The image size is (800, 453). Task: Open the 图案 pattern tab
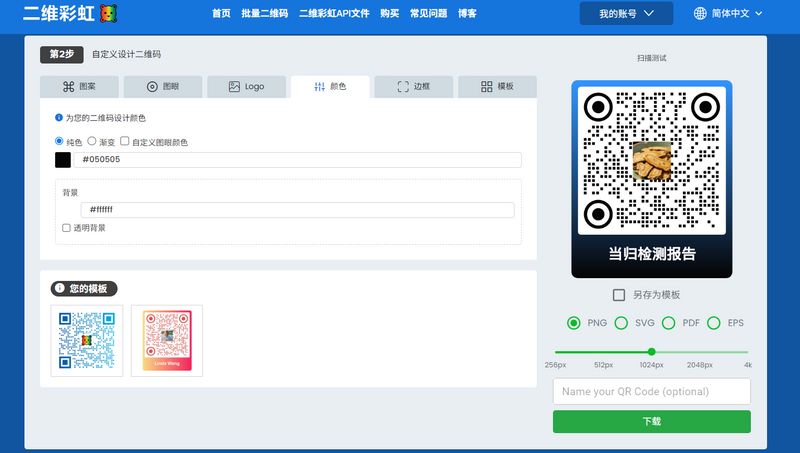79,87
